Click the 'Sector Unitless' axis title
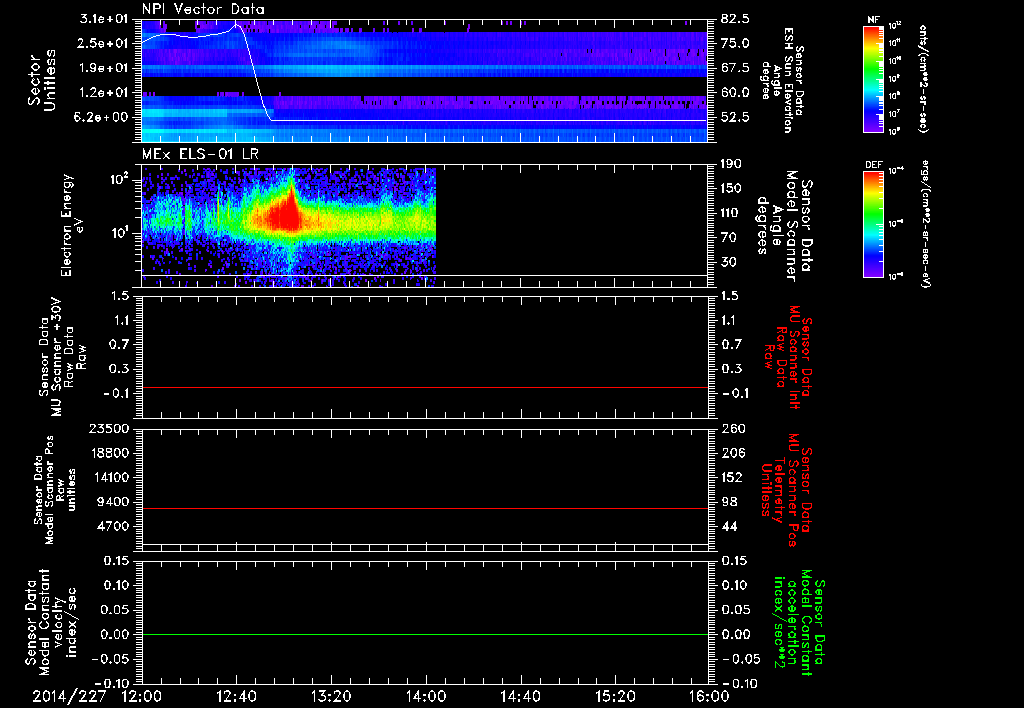The image size is (1024, 708). [x=42, y=80]
